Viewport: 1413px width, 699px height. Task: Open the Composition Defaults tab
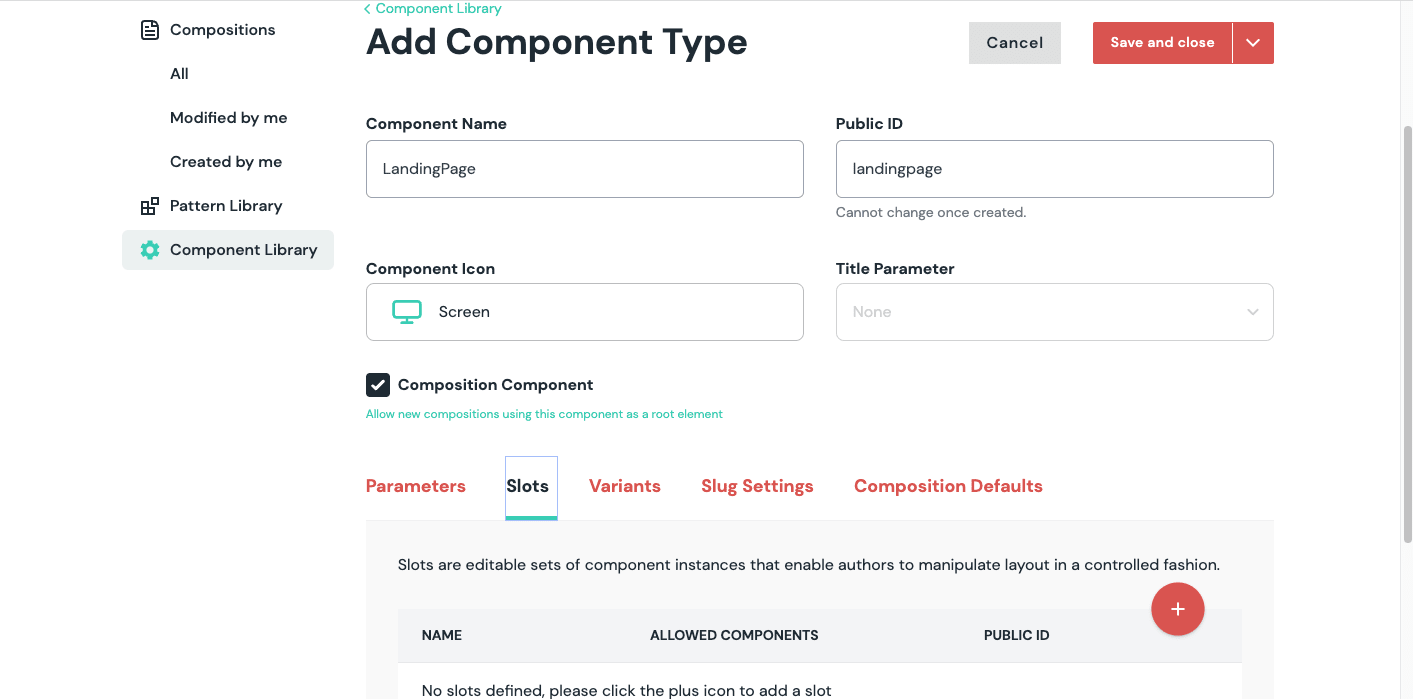pos(948,486)
